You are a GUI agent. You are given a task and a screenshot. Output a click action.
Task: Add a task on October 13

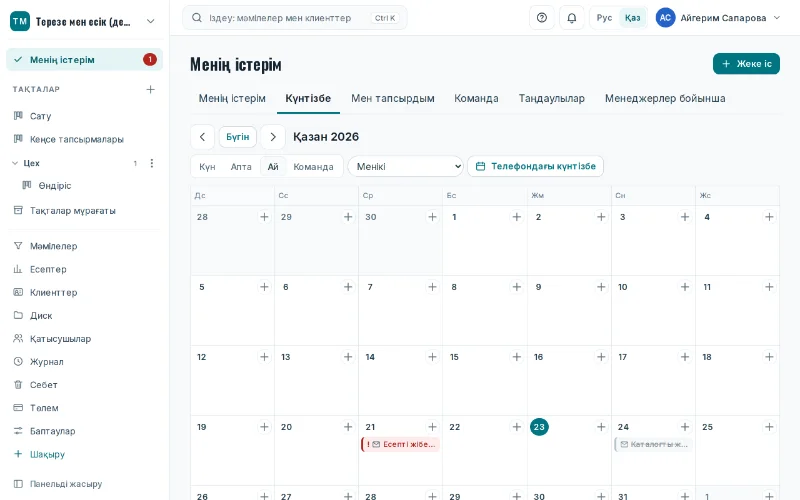pos(348,357)
